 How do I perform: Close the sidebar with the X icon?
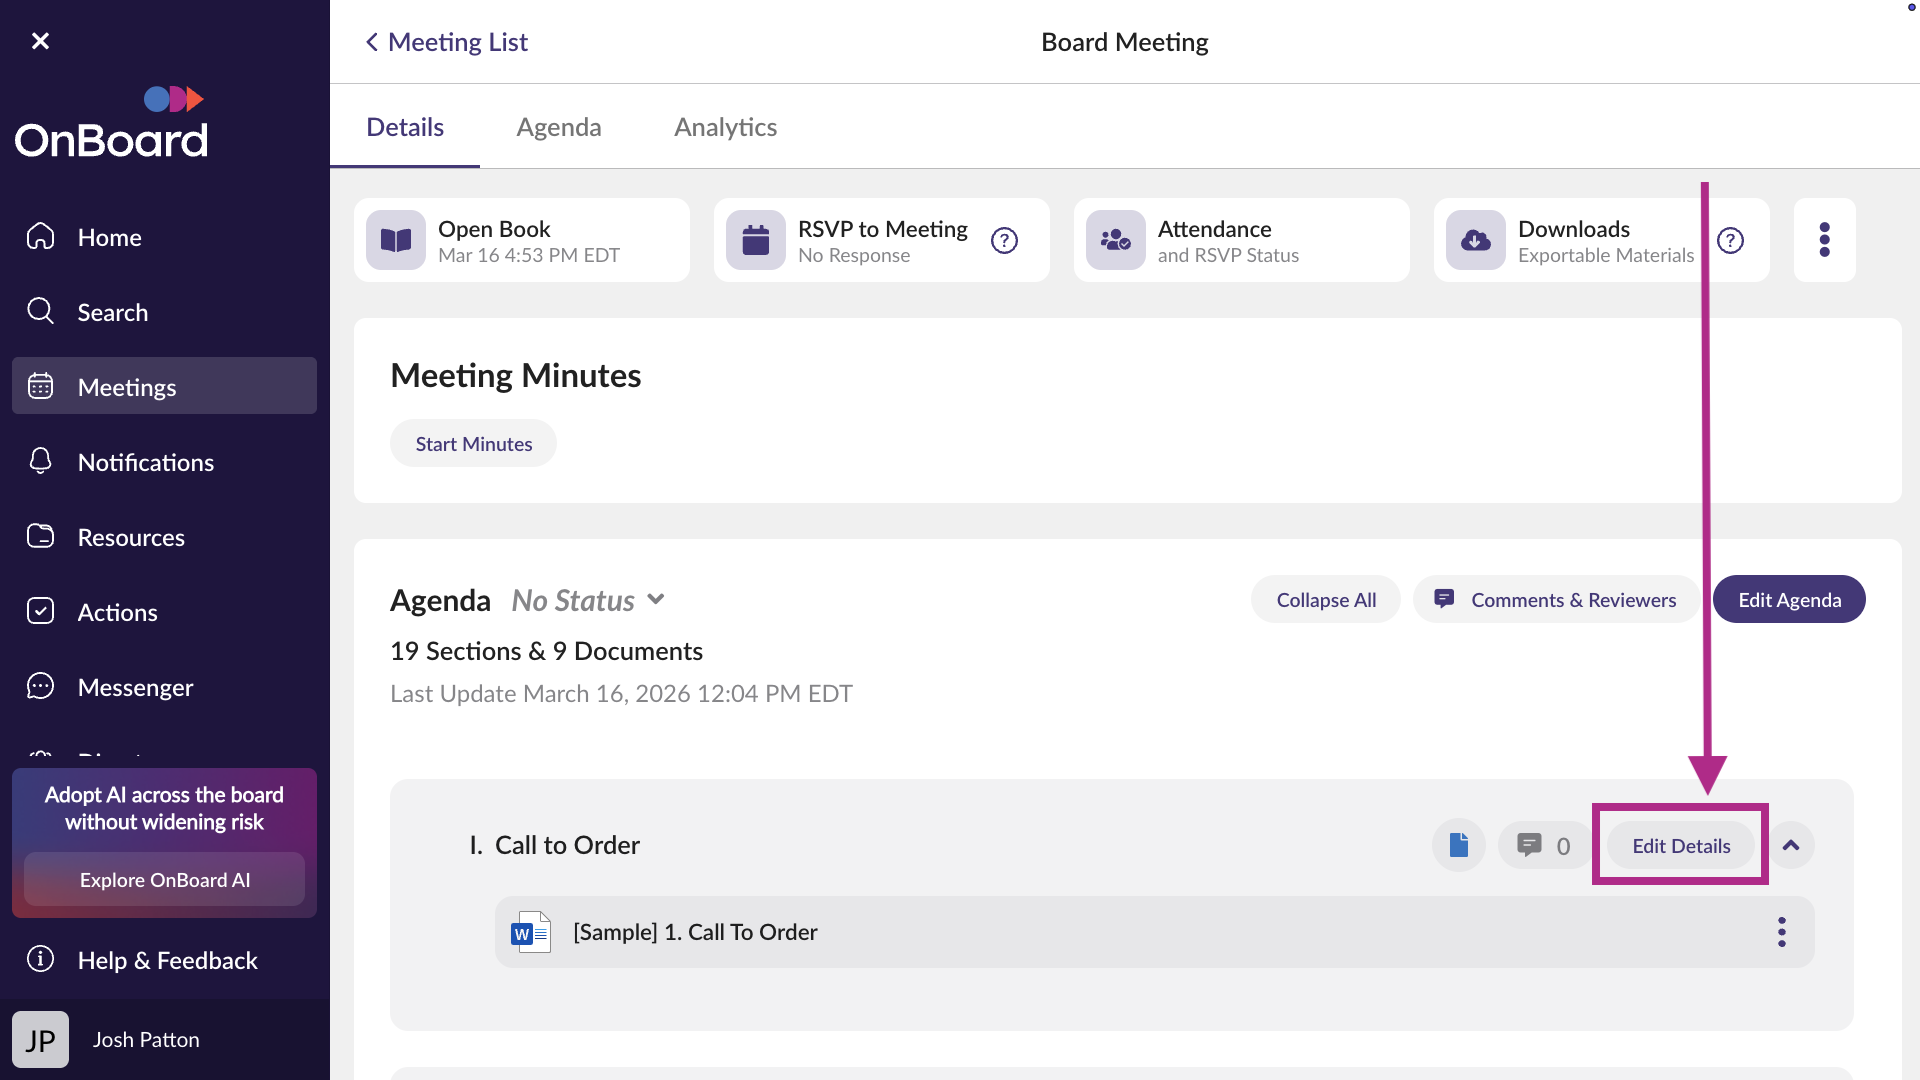40,41
